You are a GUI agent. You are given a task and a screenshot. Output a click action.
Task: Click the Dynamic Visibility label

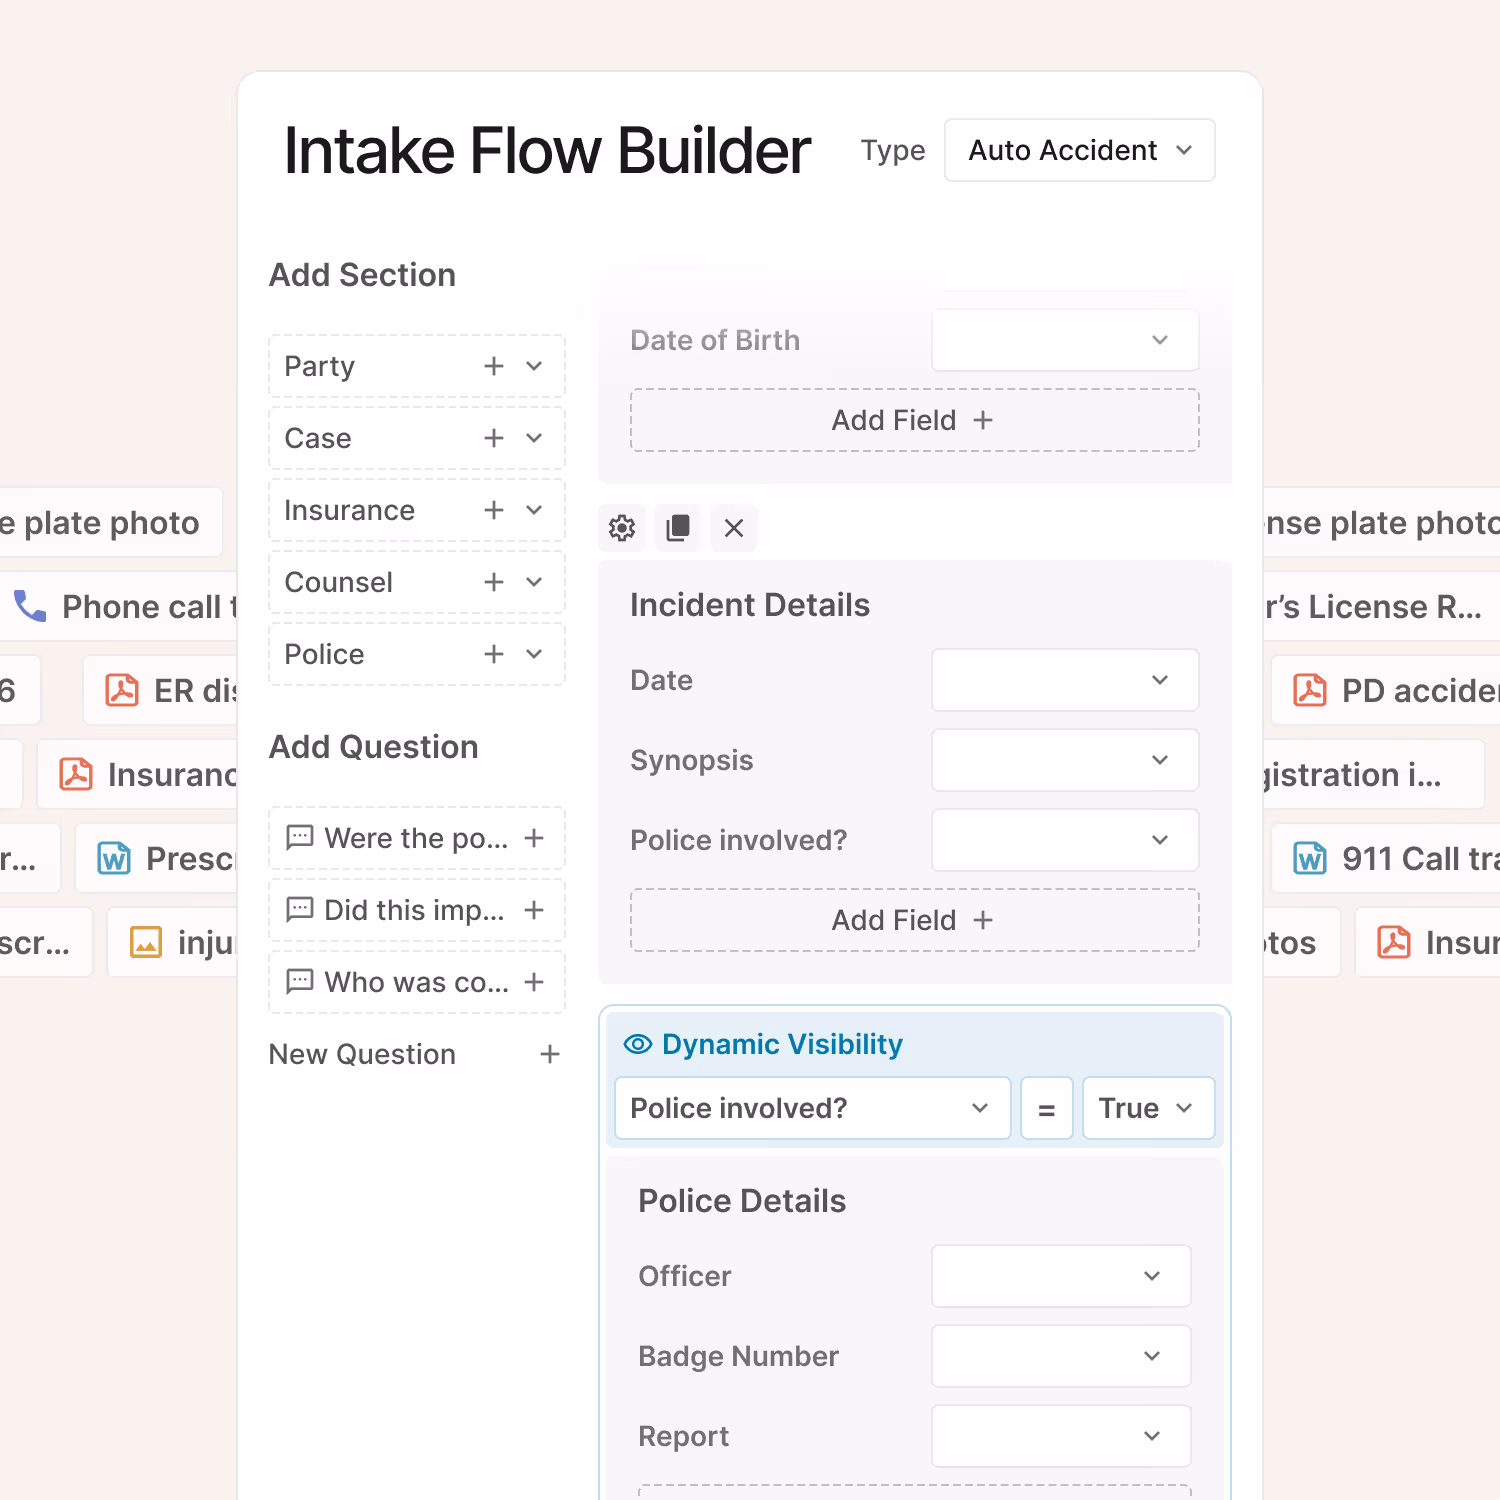pyautogui.click(x=782, y=1044)
